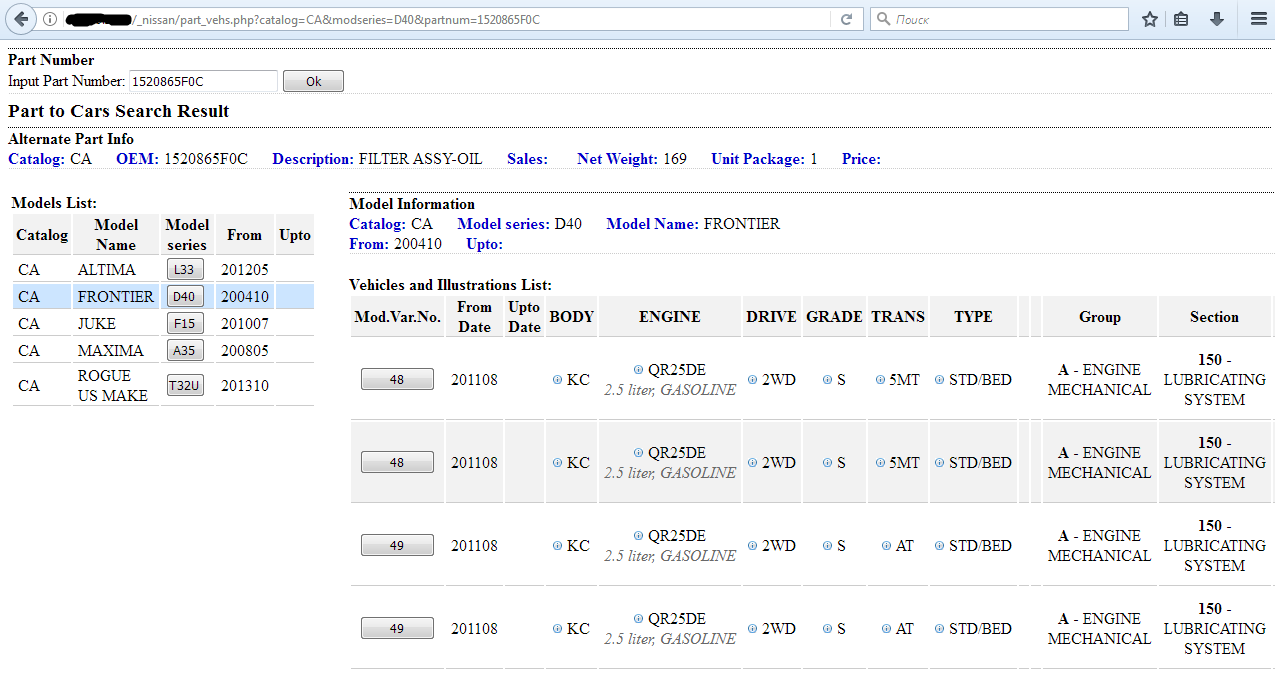Image resolution: width=1275 pixels, height=687 pixels.
Task: Open model series L33 for ALTIMA
Action: pyautogui.click(x=186, y=269)
